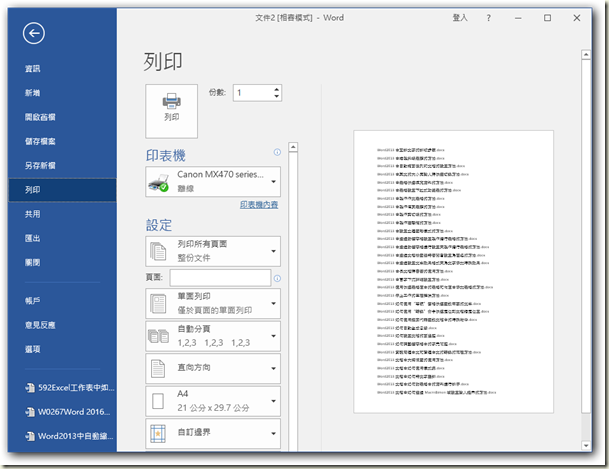Open the 資訊 menu item

pos(32,69)
